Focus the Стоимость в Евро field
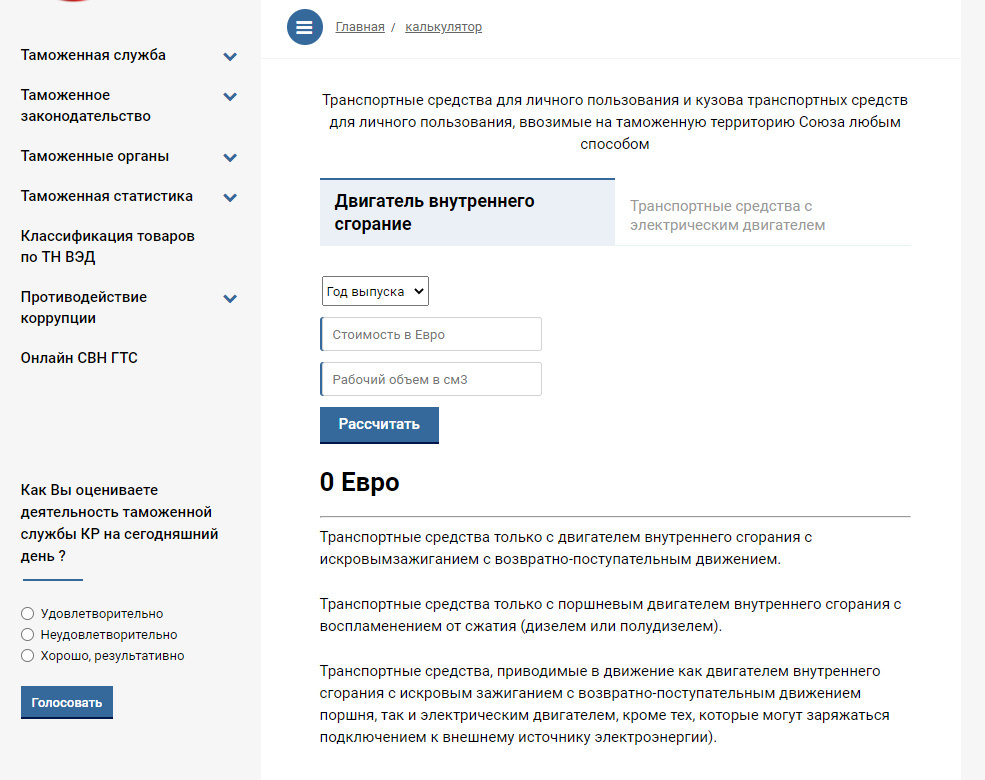This screenshot has width=985, height=780. tap(431, 334)
